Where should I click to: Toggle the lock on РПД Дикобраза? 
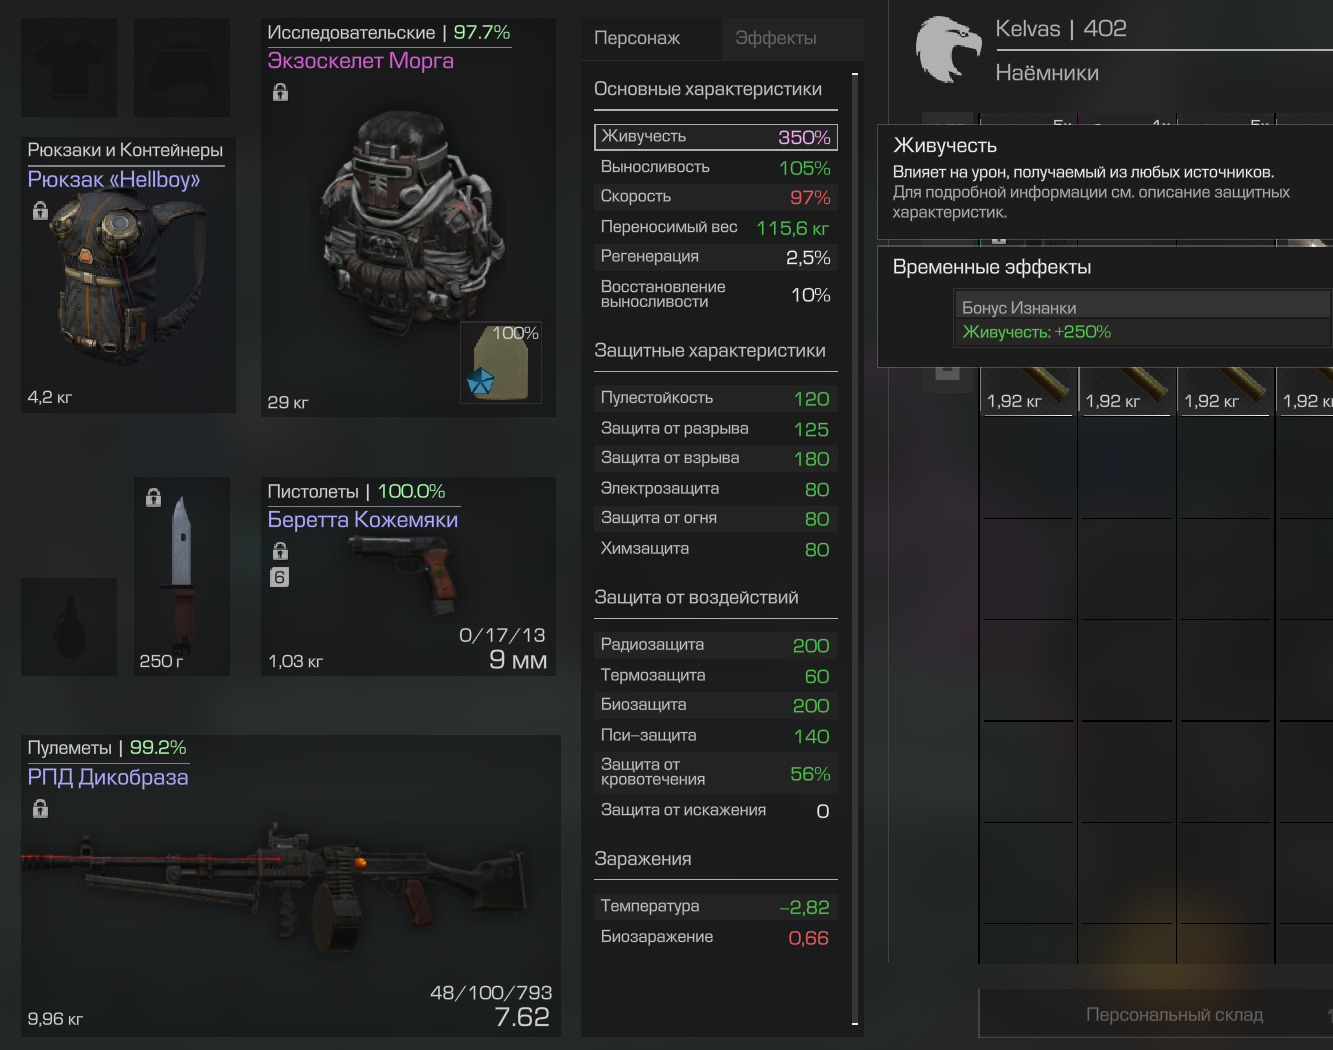tap(40, 808)
